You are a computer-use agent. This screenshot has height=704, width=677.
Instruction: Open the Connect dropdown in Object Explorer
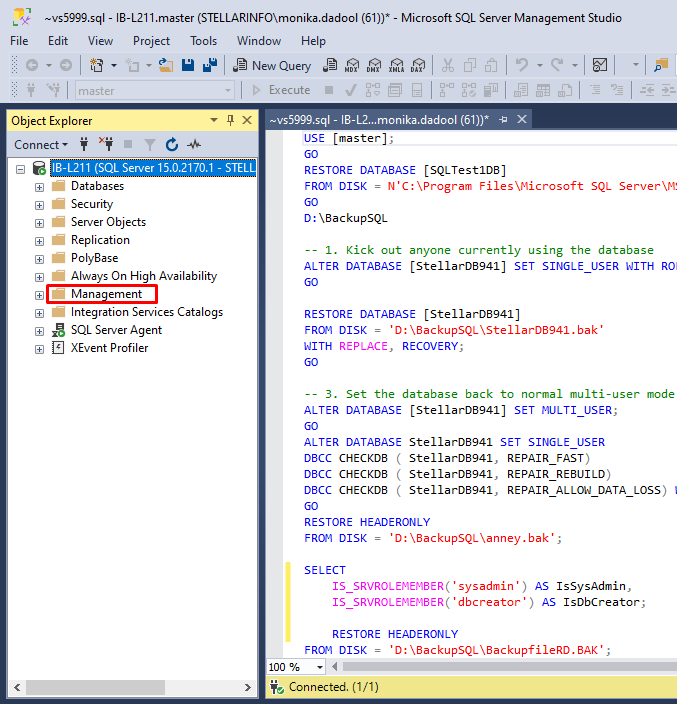tap(41, 145)
